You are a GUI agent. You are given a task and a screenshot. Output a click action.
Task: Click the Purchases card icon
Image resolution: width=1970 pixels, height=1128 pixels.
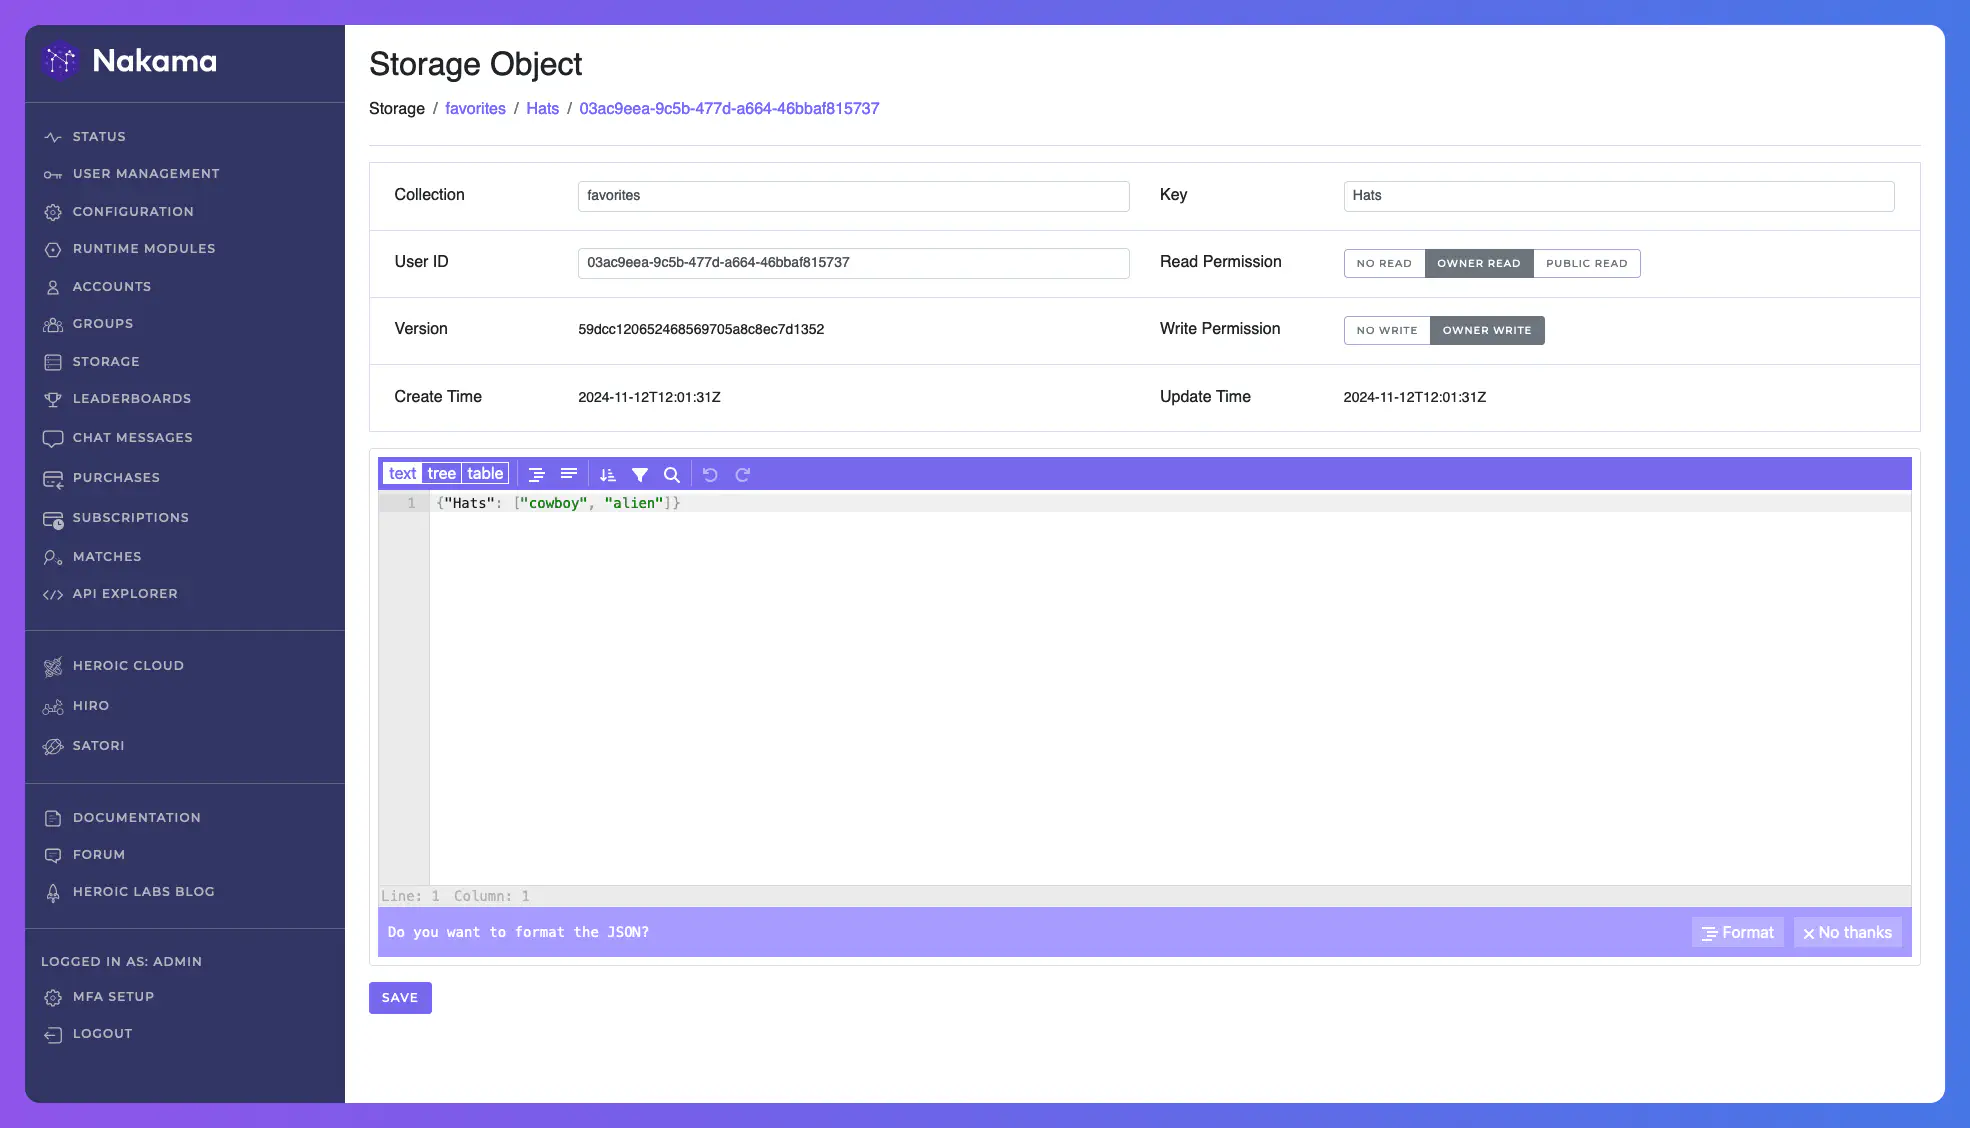[x=53, y=479]
